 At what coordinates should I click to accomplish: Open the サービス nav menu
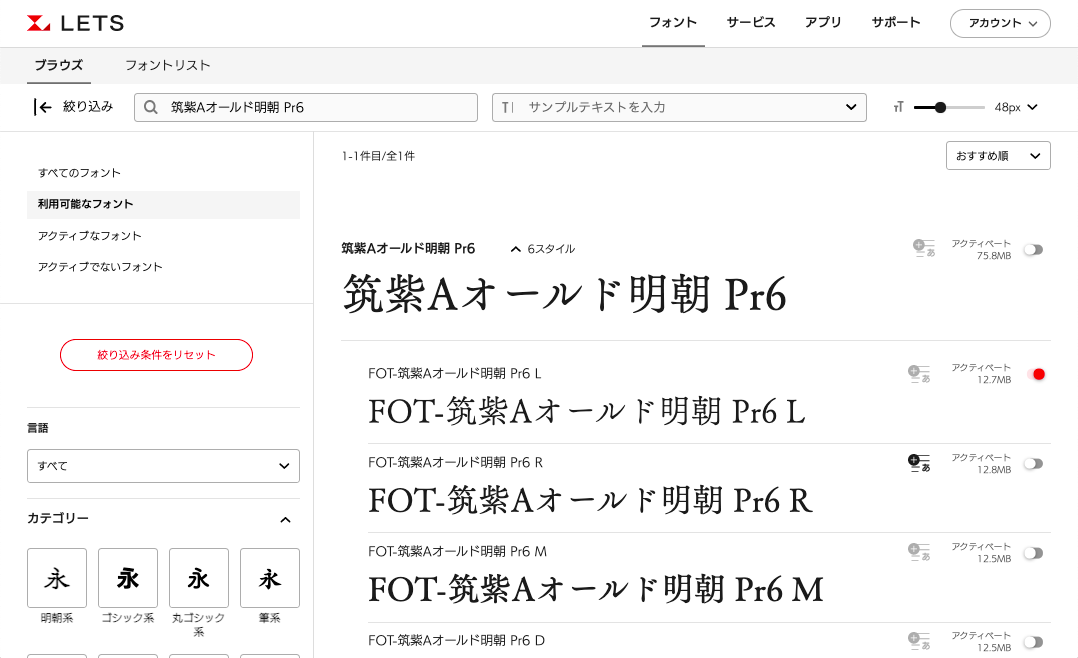pos(751,23)
